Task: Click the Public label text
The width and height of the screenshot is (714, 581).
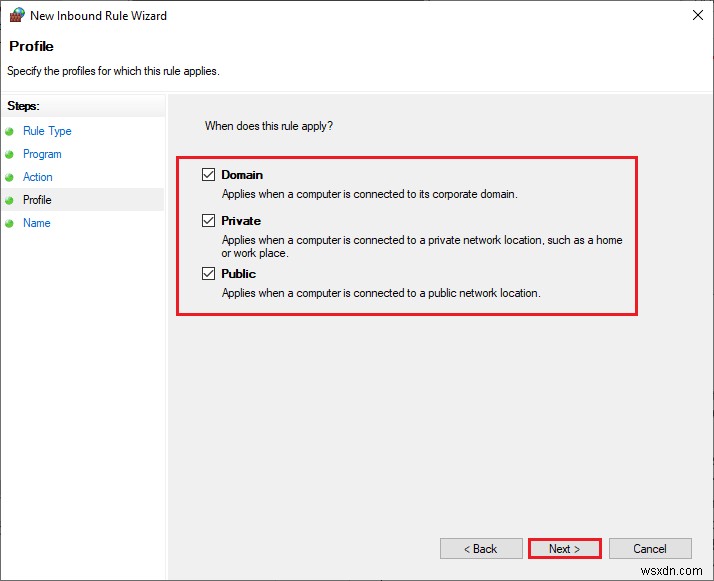Action: [x=239, y=274]
